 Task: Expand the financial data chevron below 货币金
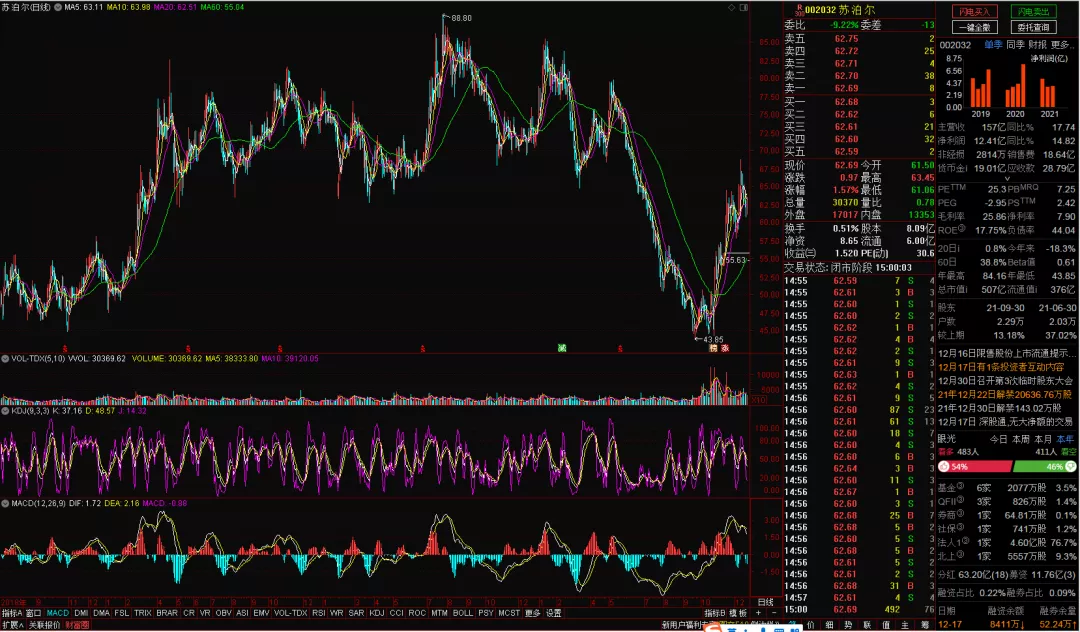[1006, 179]
